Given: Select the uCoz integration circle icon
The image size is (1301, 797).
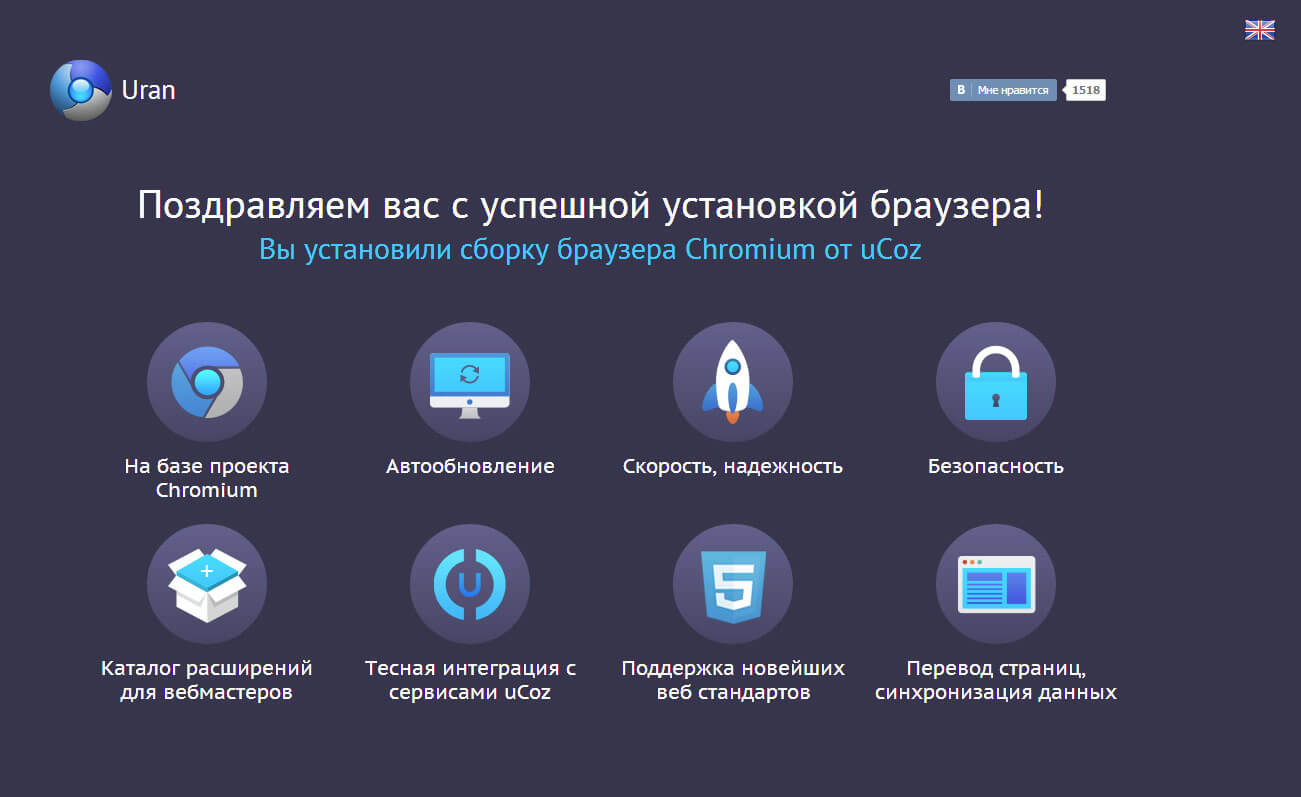Looking at the screenshot, I should (470, 584).
